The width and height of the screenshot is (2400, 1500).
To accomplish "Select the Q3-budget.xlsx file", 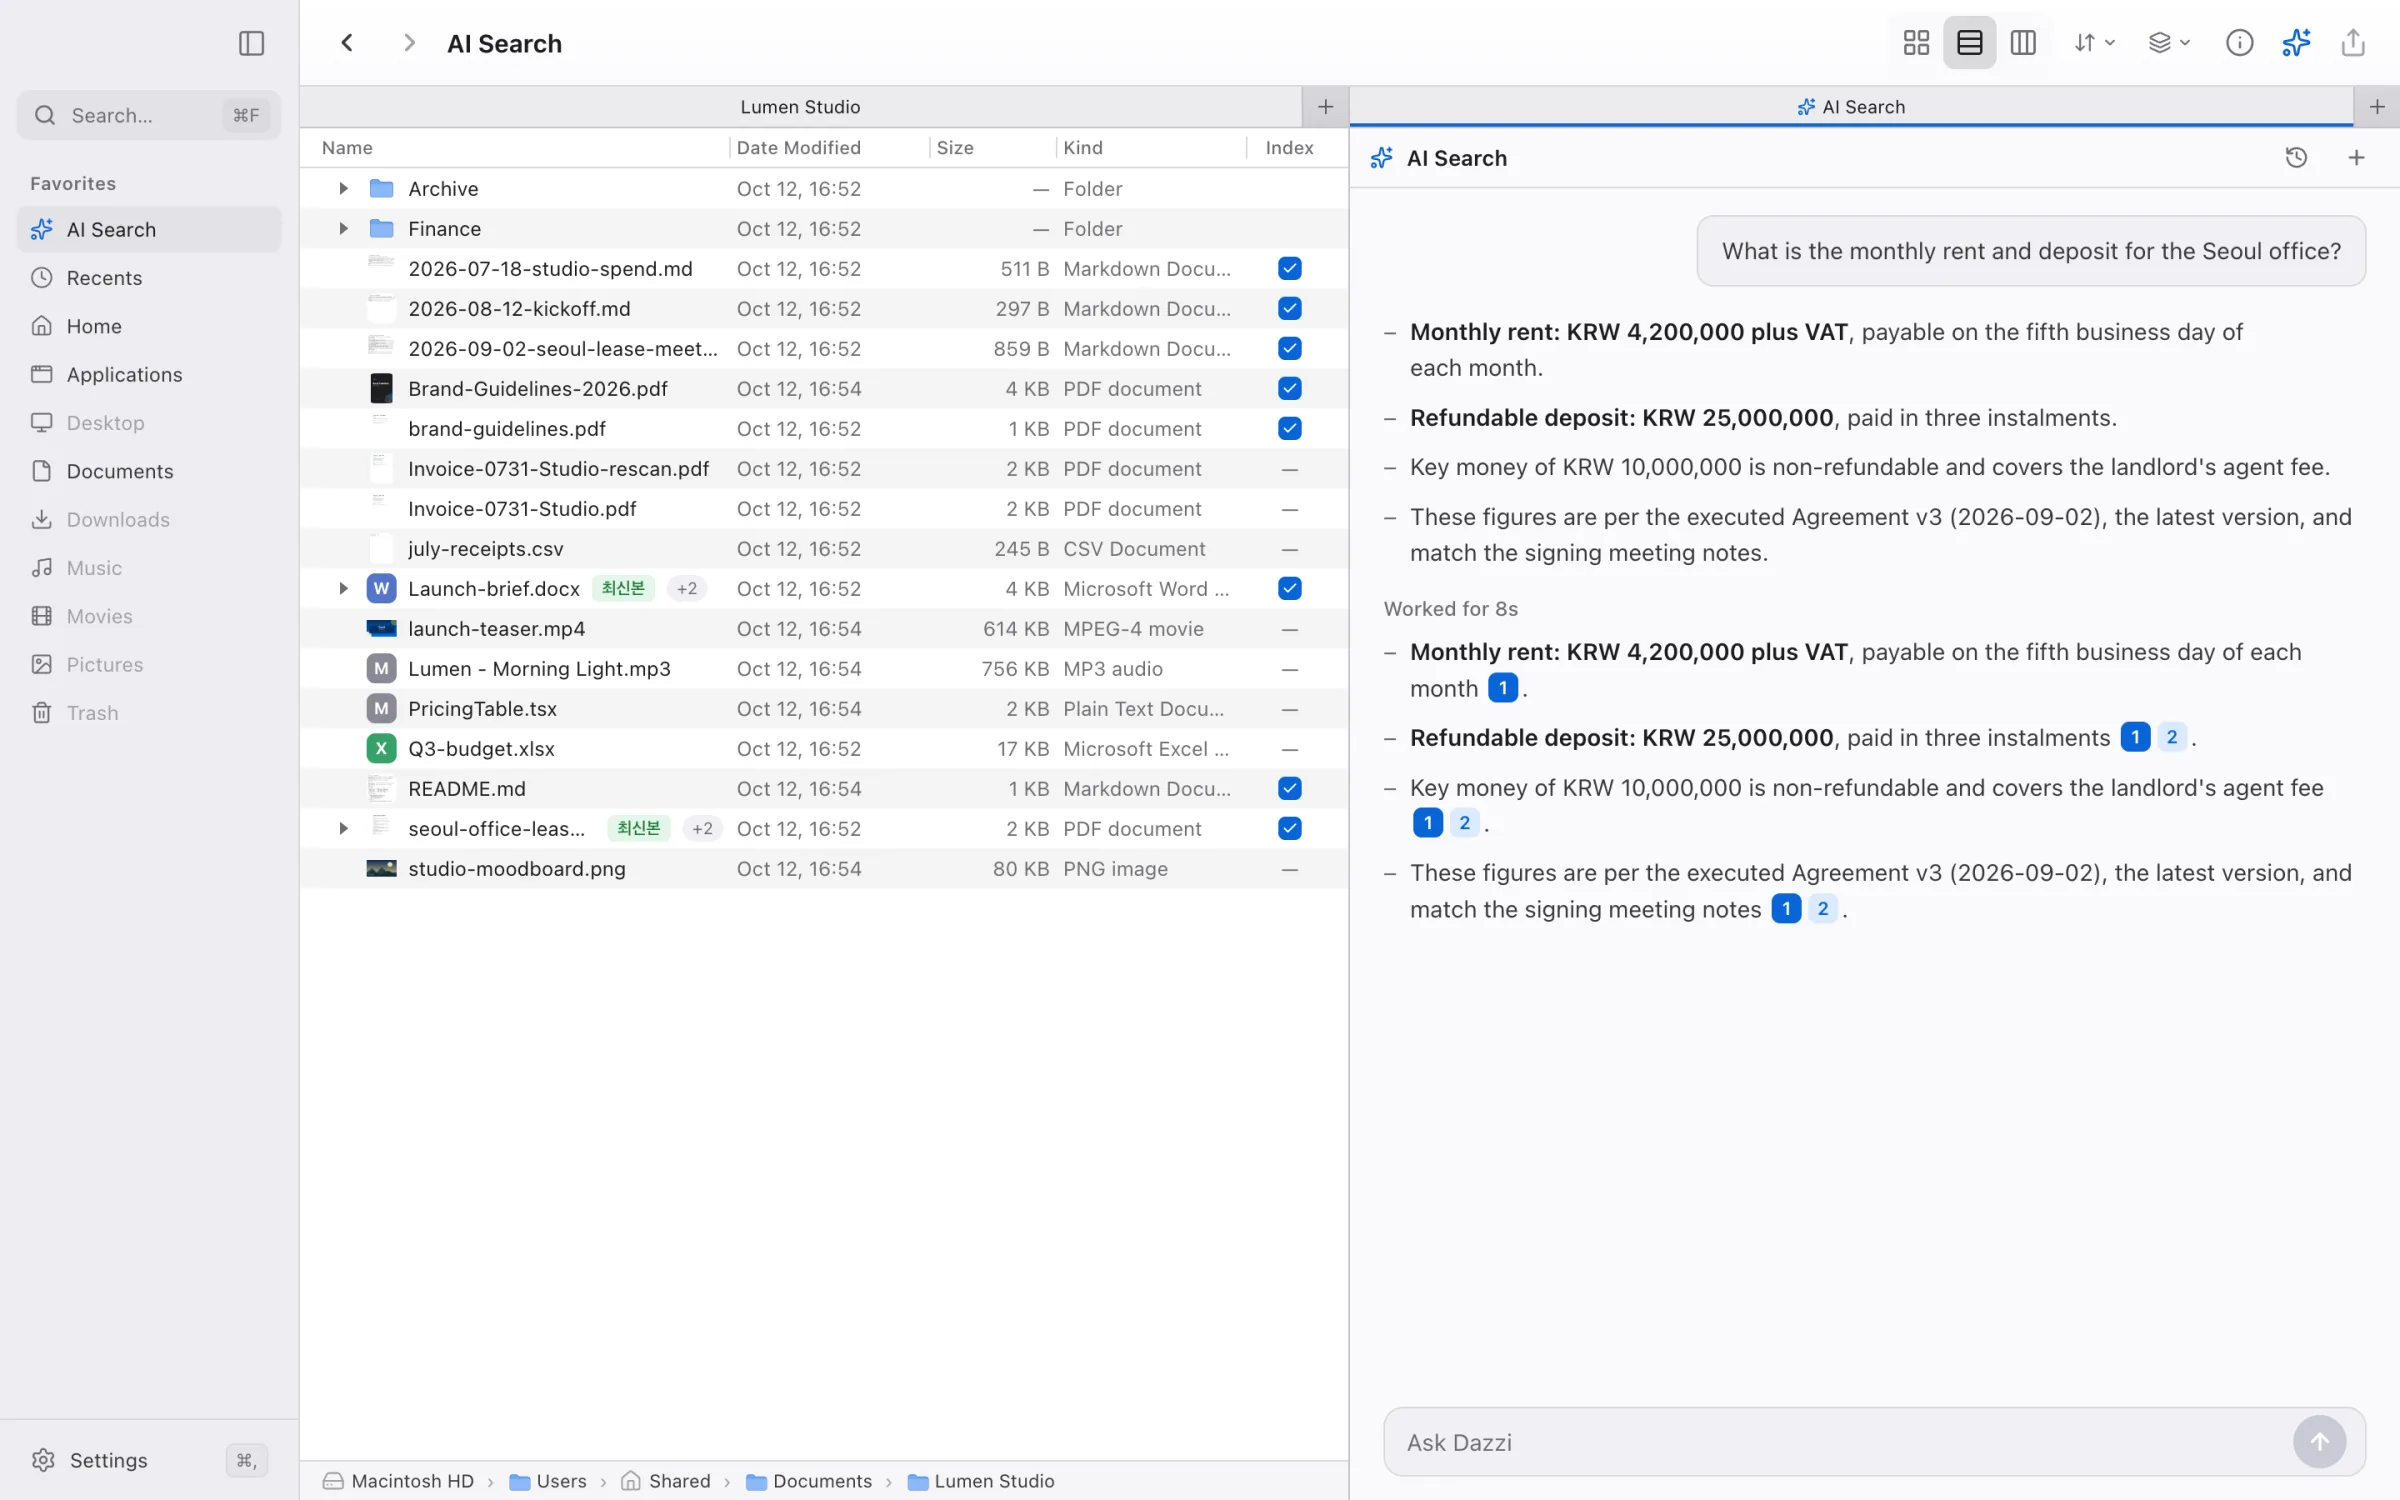I will [x=824, y=748].
